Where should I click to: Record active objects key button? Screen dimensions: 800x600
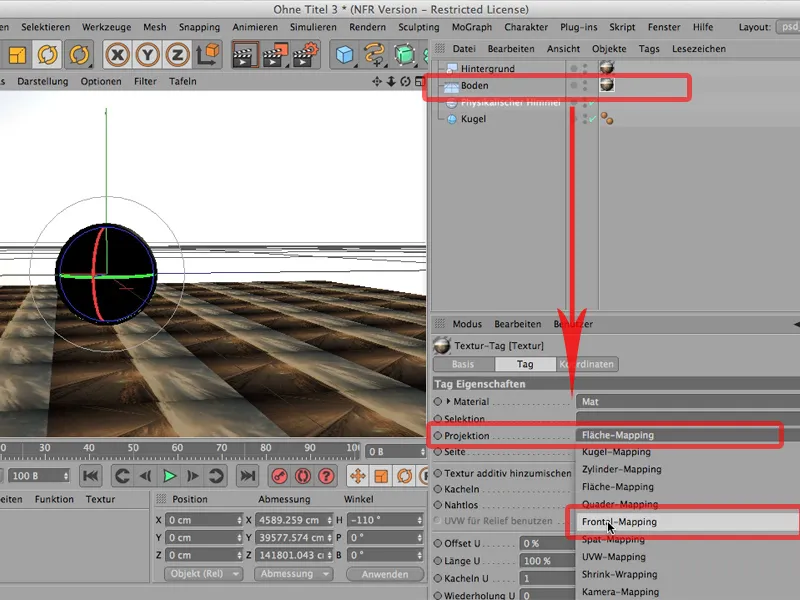[x=279, y=476]
